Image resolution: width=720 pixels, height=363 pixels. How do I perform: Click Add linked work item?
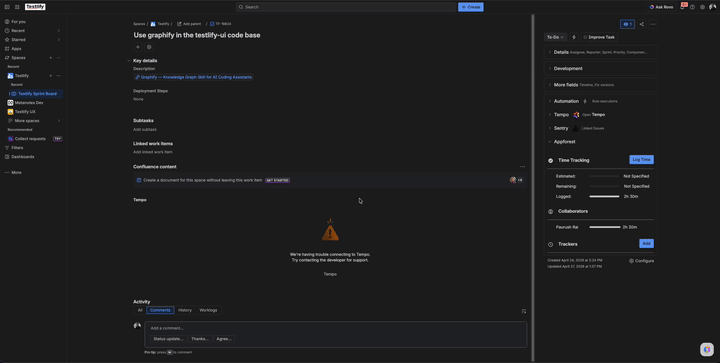[153, 152]
